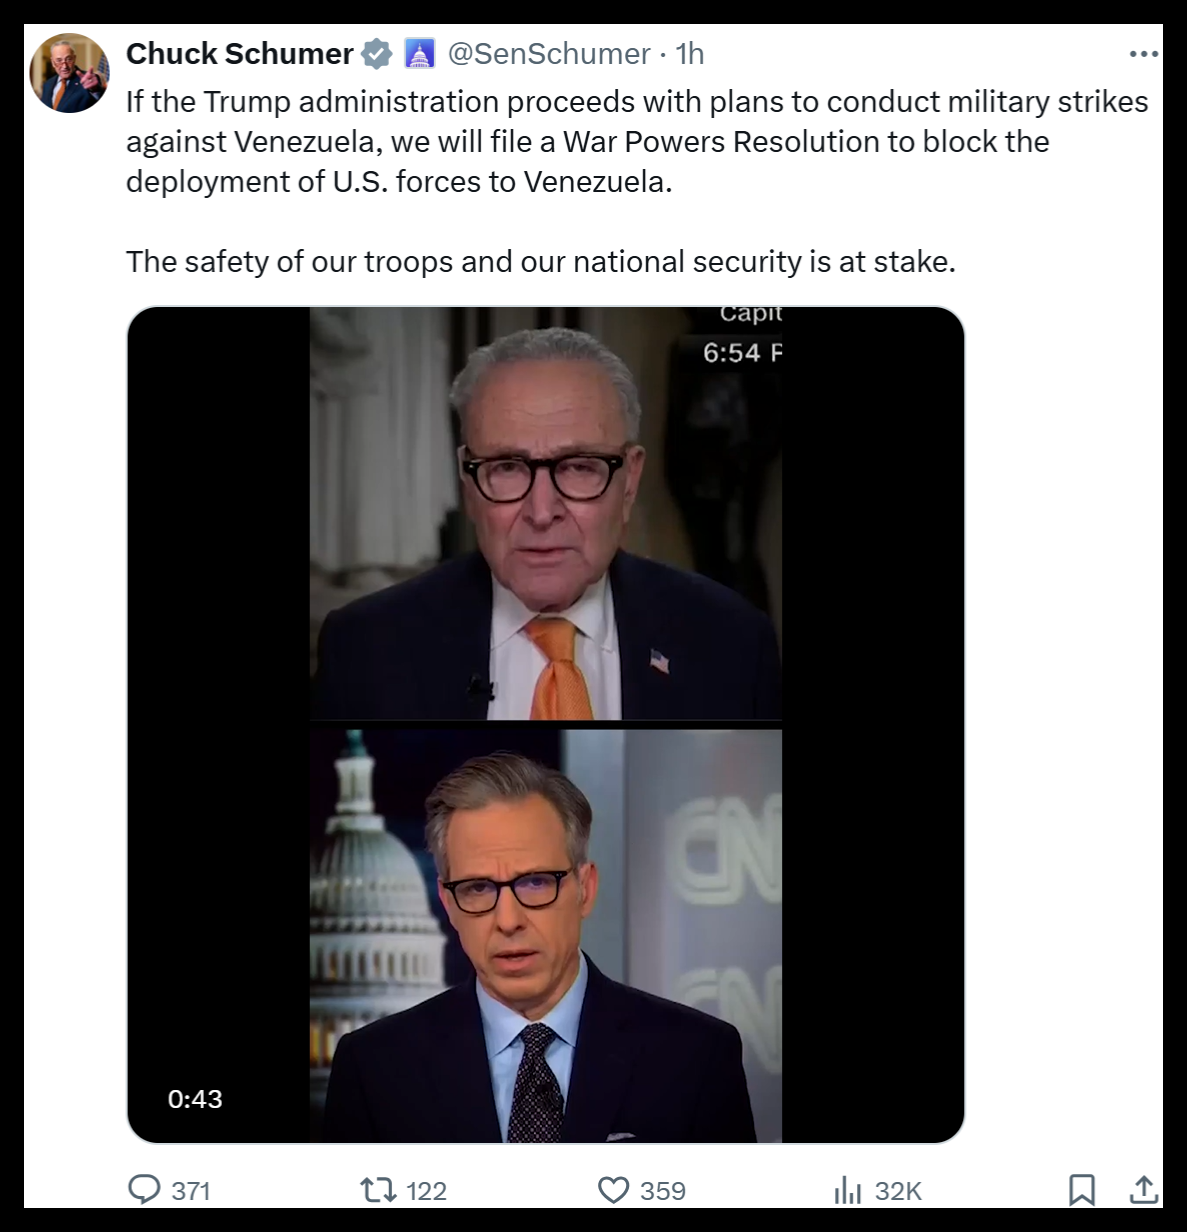Viewport: 1187px width, 1232px height.
Task: Like the post with the heart icon
Action: (x=613, y=1189)
